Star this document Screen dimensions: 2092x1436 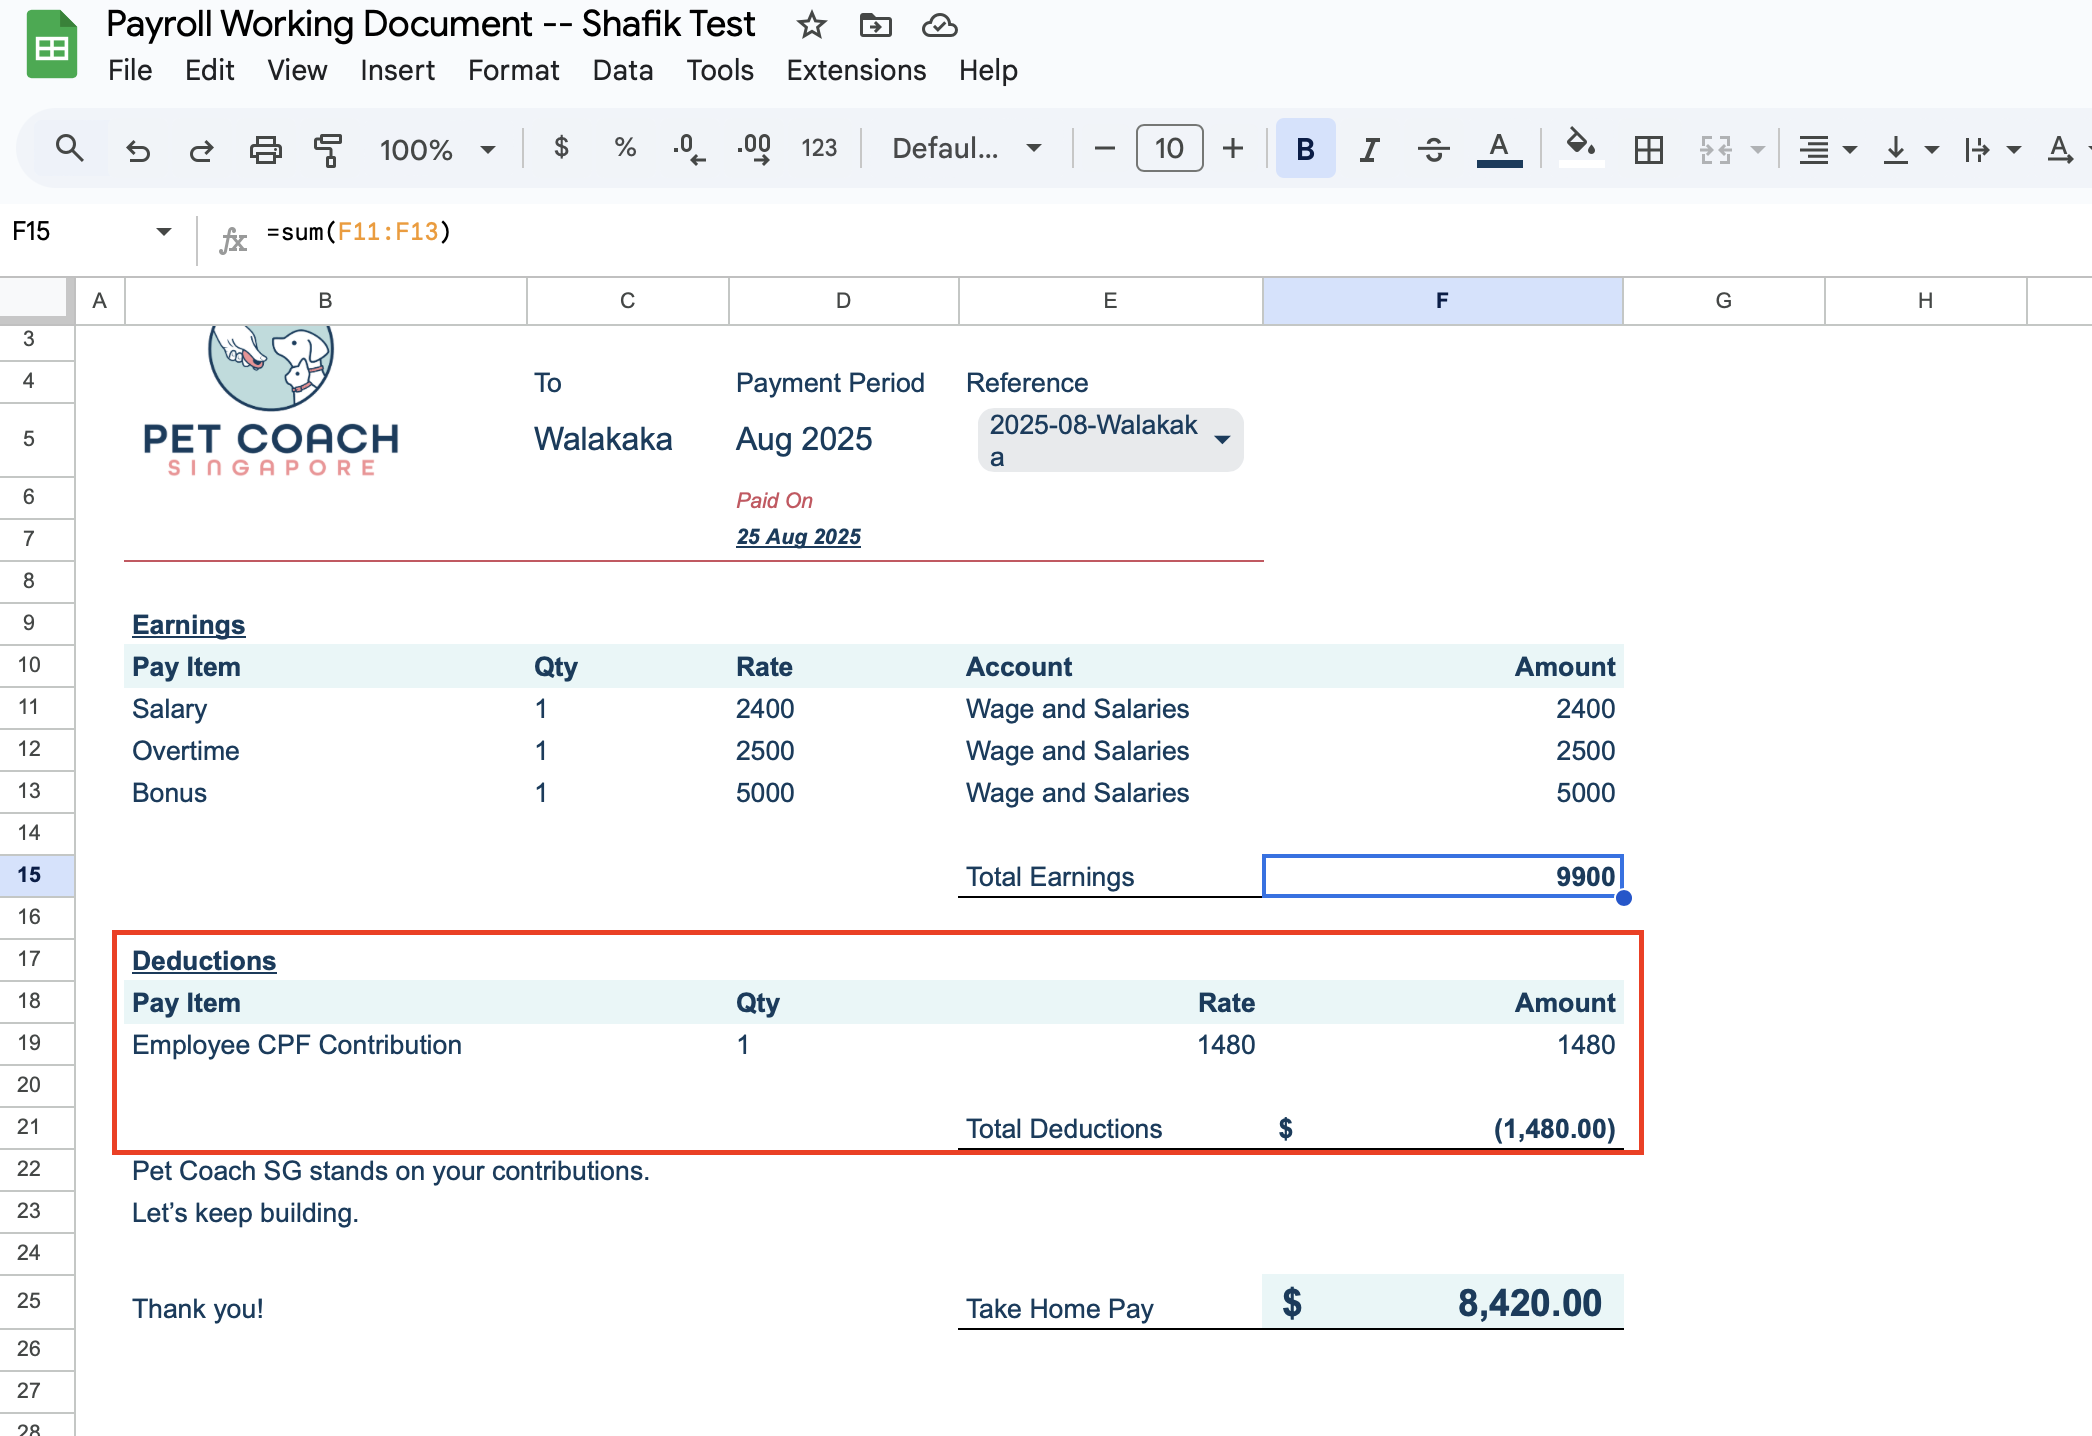pyautogui.click(x=811, y=25)
